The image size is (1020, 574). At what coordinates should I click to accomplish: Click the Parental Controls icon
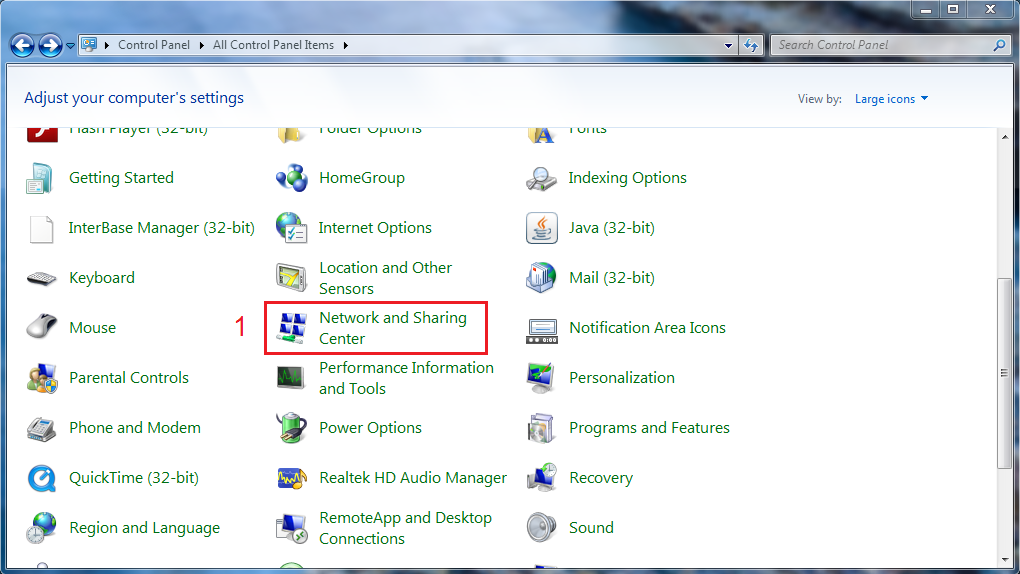41,378
